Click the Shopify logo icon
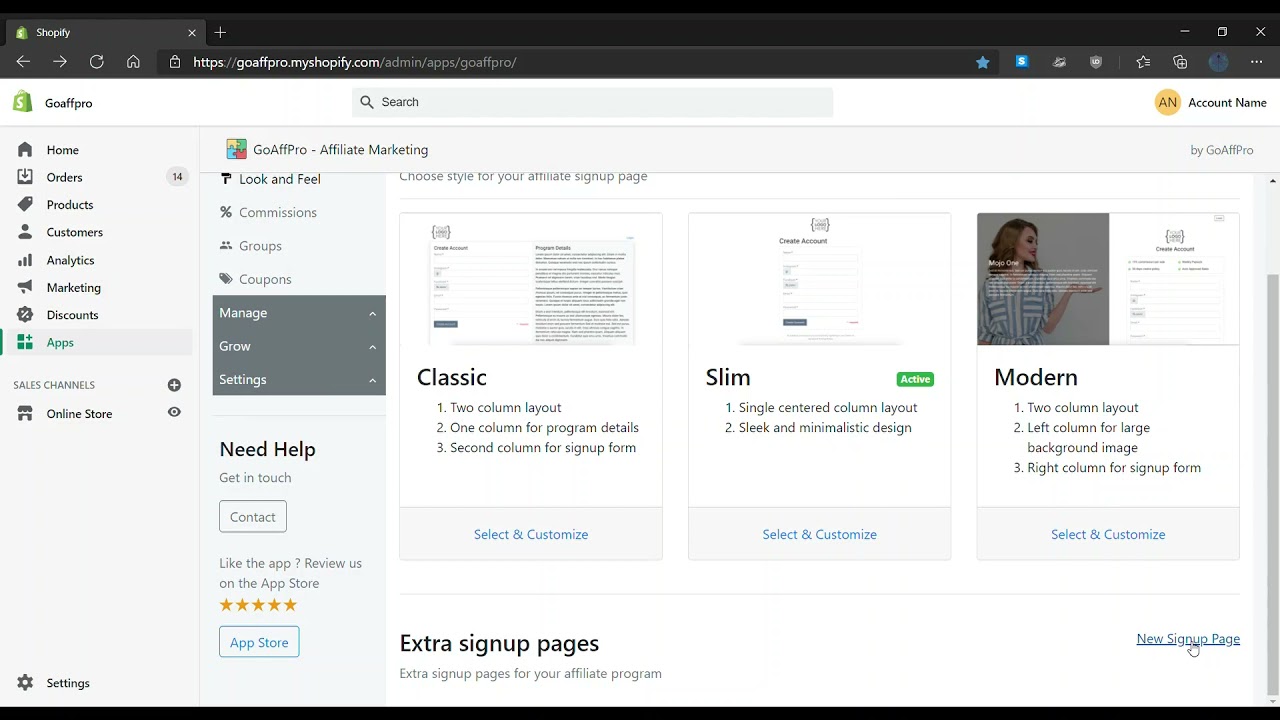This screenshot has width=1280, height=720. click(x=23, y=102)
